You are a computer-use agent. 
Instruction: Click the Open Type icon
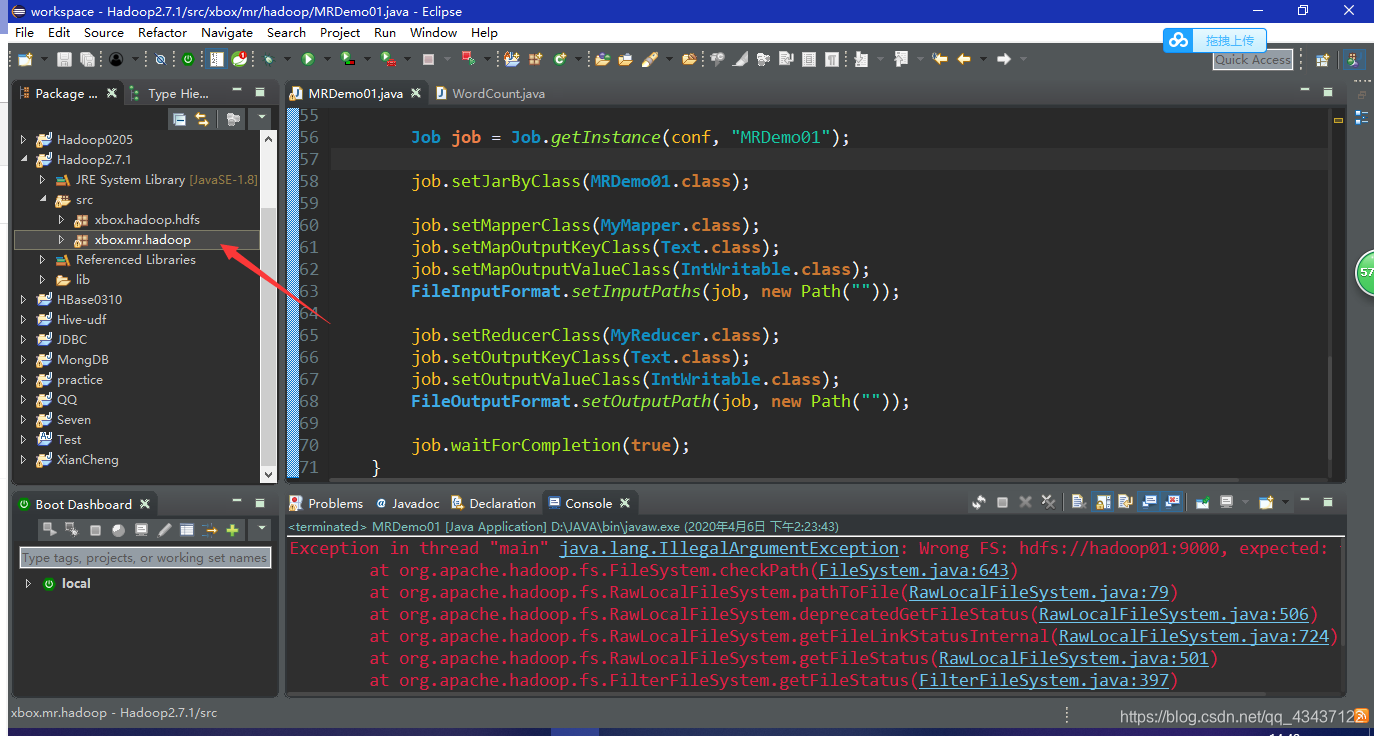point(602,59)
